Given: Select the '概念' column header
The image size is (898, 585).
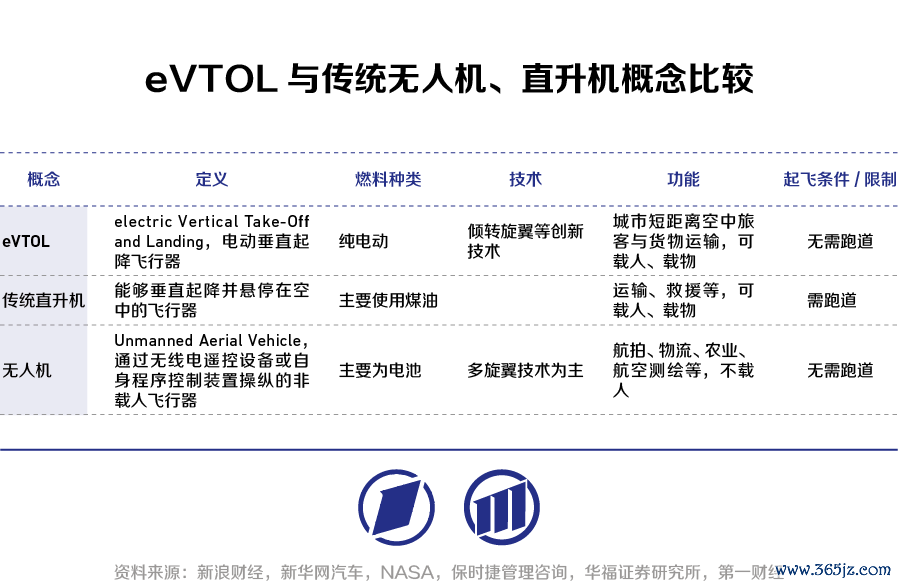Looking at the screenshot, I should click(44, 179).
